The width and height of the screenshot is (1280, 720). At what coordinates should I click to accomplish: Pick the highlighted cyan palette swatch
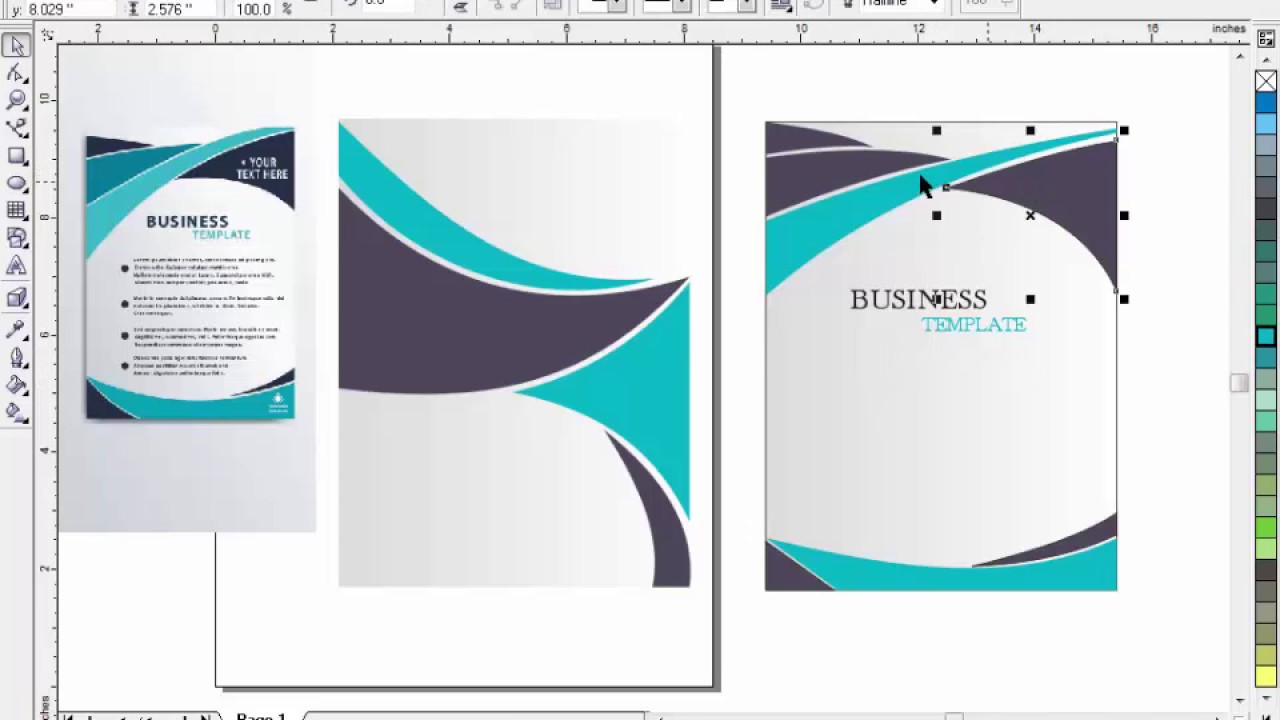click(1266, 338)
